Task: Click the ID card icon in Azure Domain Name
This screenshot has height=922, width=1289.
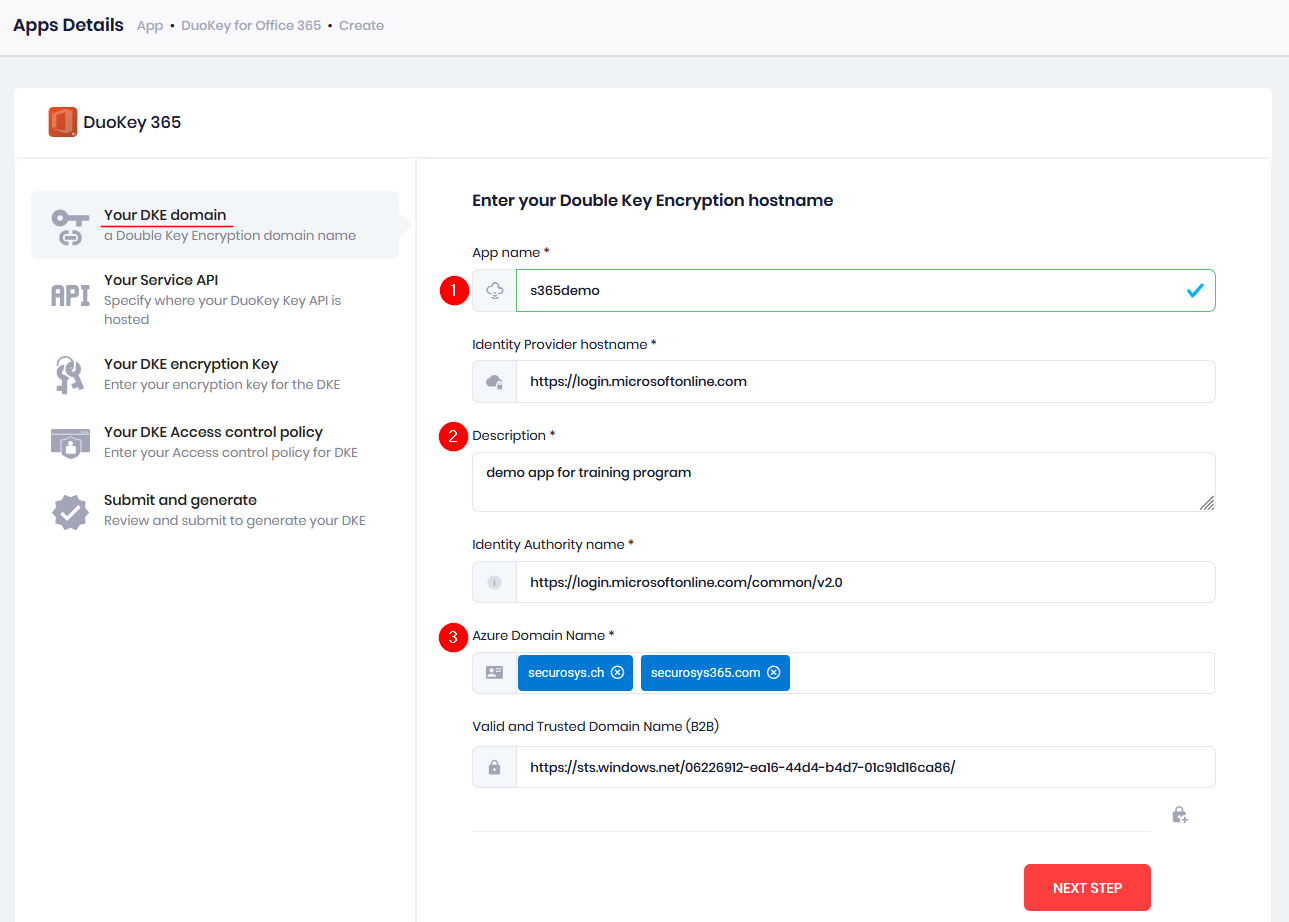Action: click(x=494, y=673)
